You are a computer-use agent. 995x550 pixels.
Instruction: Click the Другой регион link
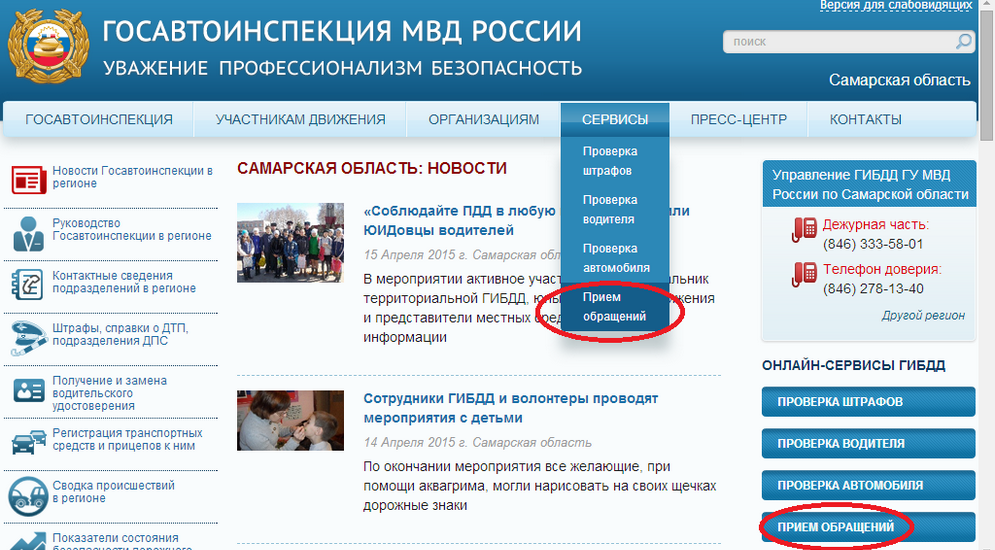(x=923, y=315)
